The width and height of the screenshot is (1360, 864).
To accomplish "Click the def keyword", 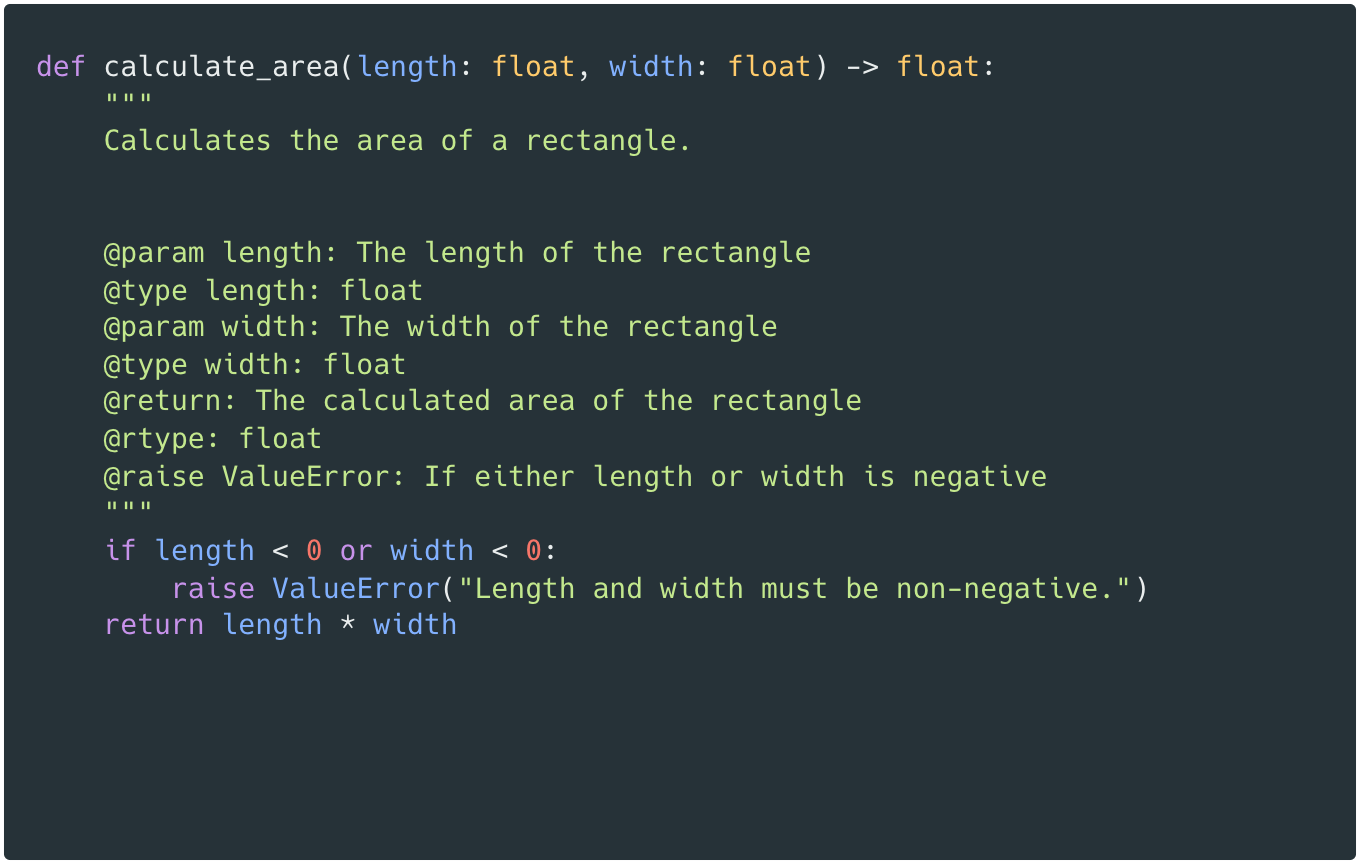I will (61, 67).
